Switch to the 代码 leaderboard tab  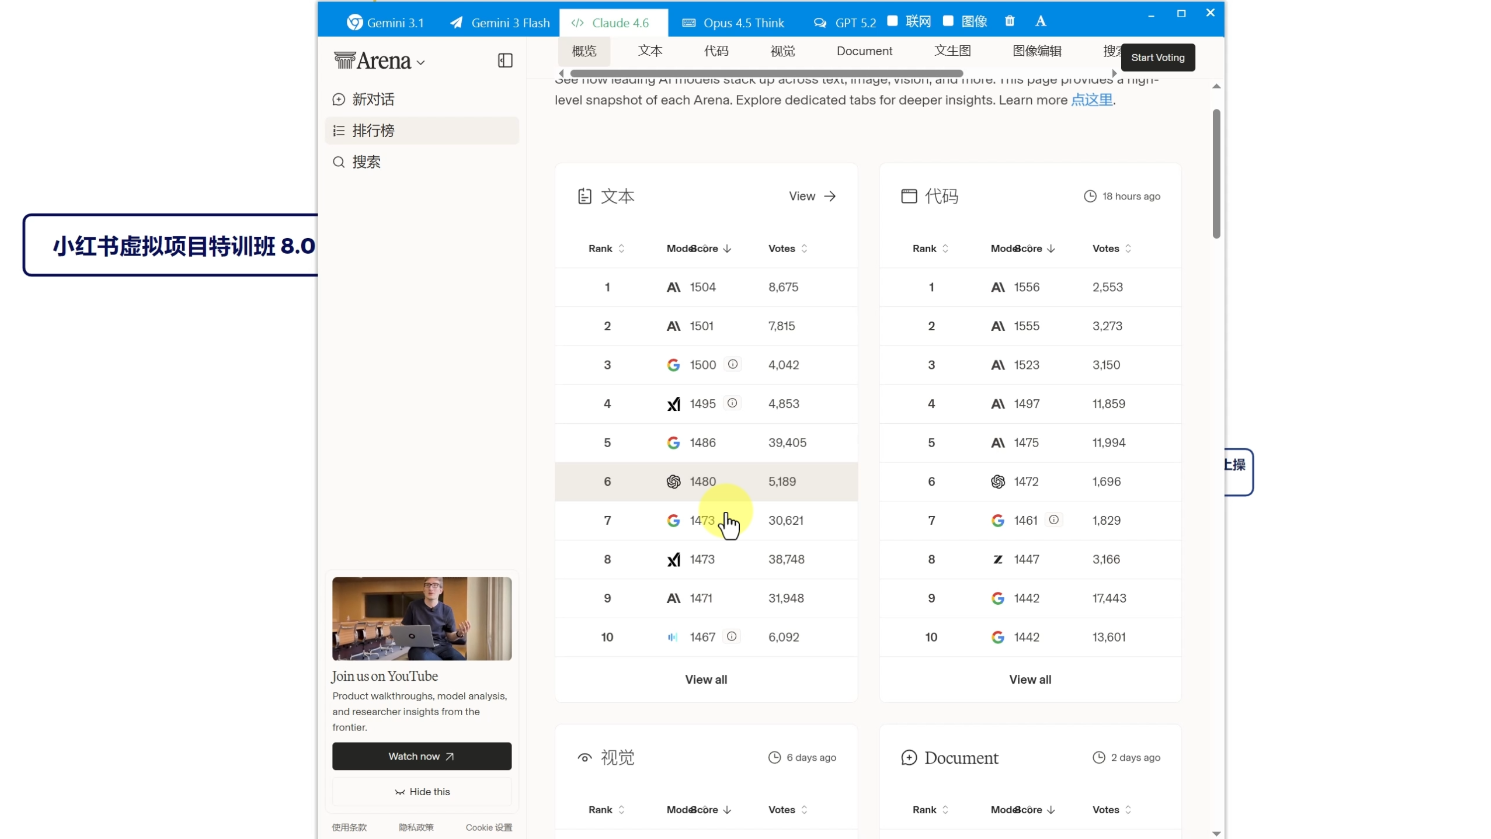pyautogui.click(x=716, y=51)
